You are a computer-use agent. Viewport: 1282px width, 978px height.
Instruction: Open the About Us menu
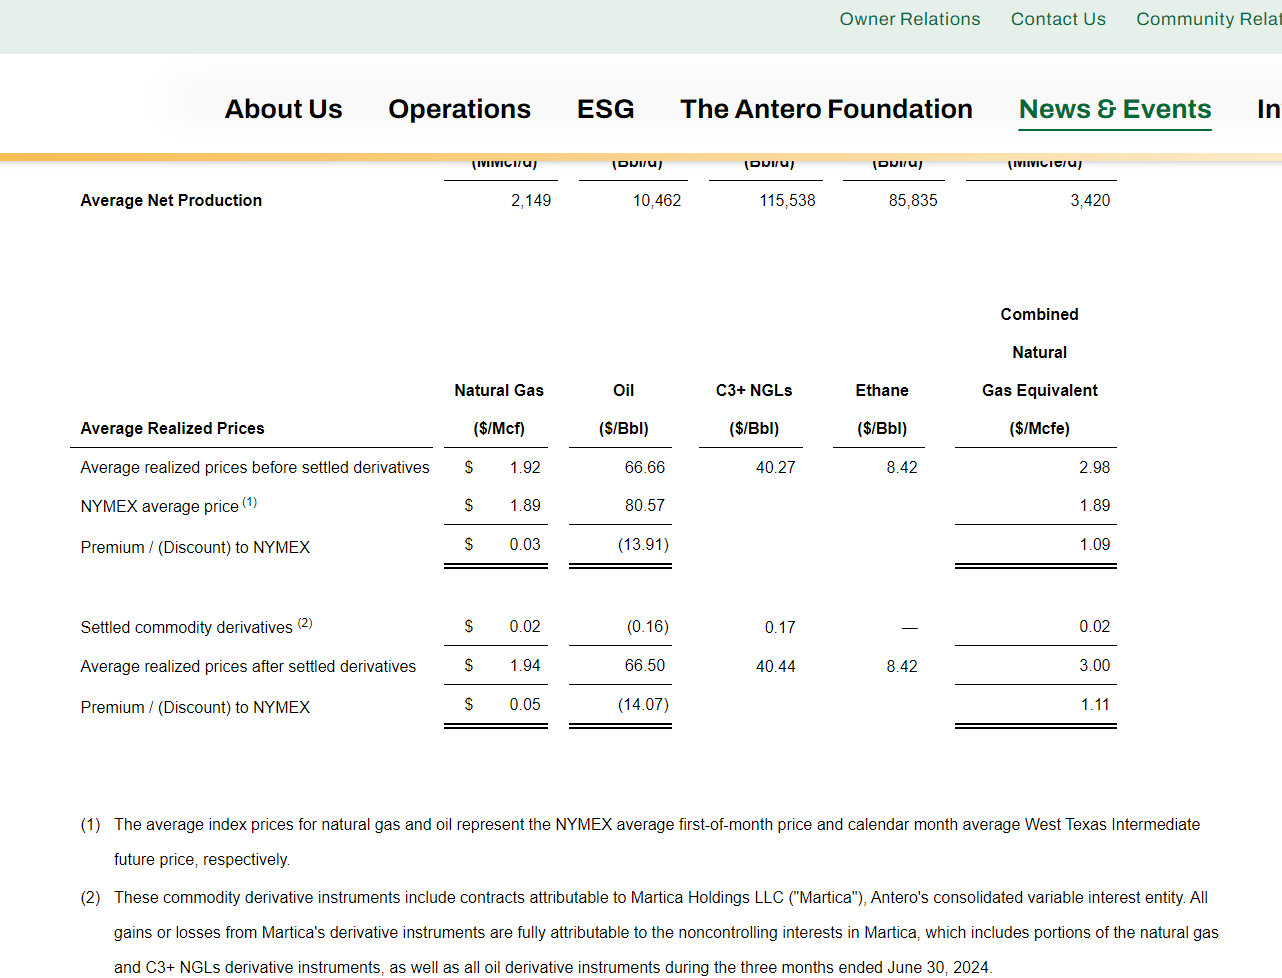click(x=283, y=109)
